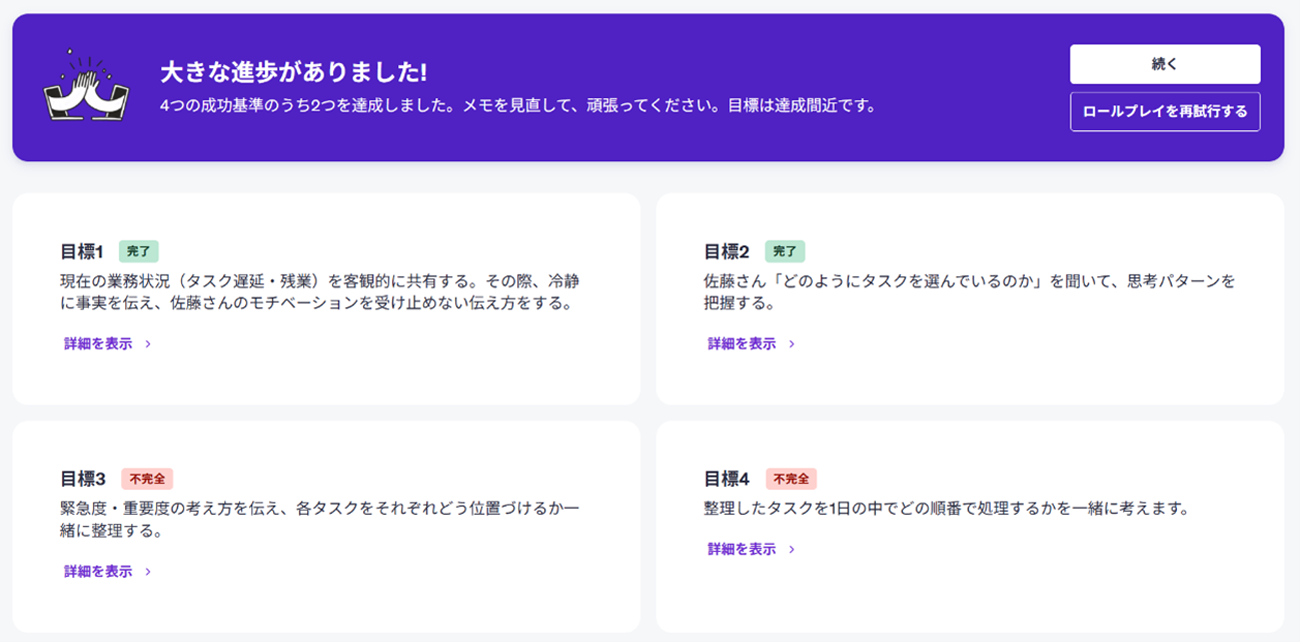The height and width of the screenshot is (642, 1300).
Task: Click ロールプレイを再試行する button
Action: click(x=1165, y=112)
